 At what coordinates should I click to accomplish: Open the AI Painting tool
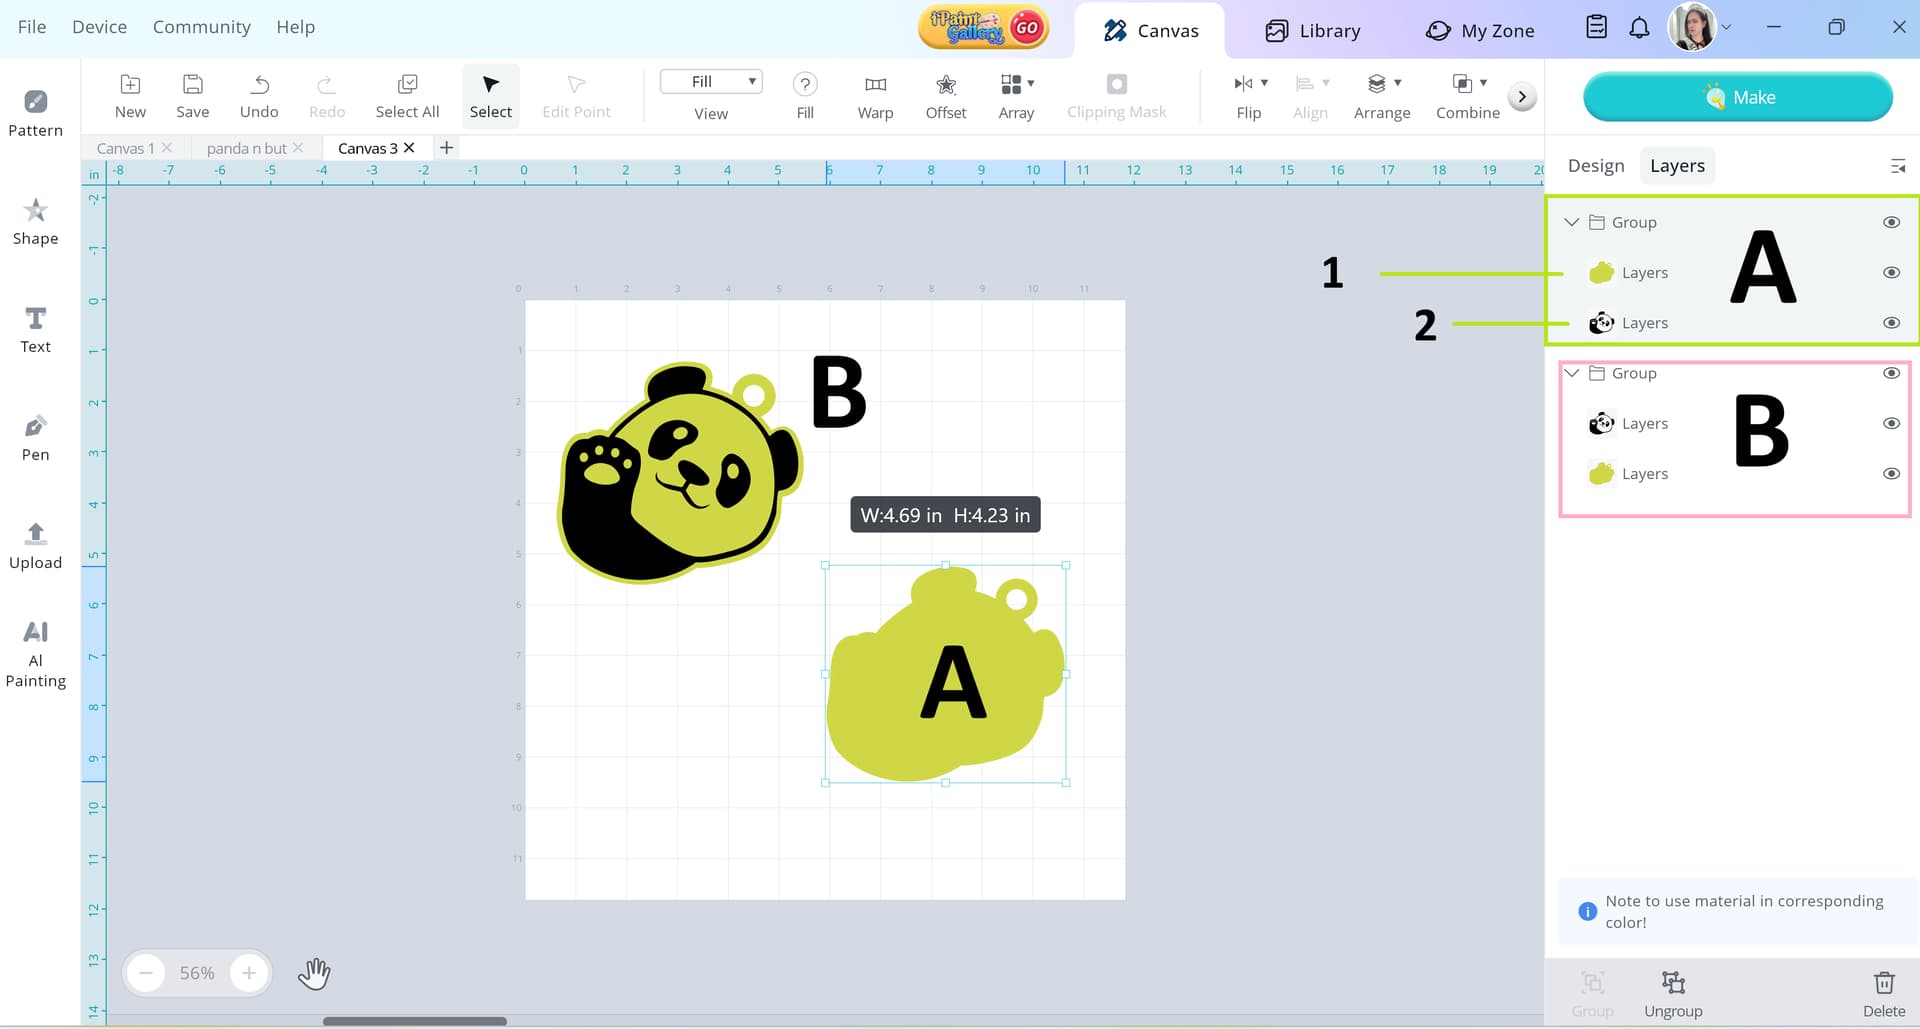pos(35,653)
